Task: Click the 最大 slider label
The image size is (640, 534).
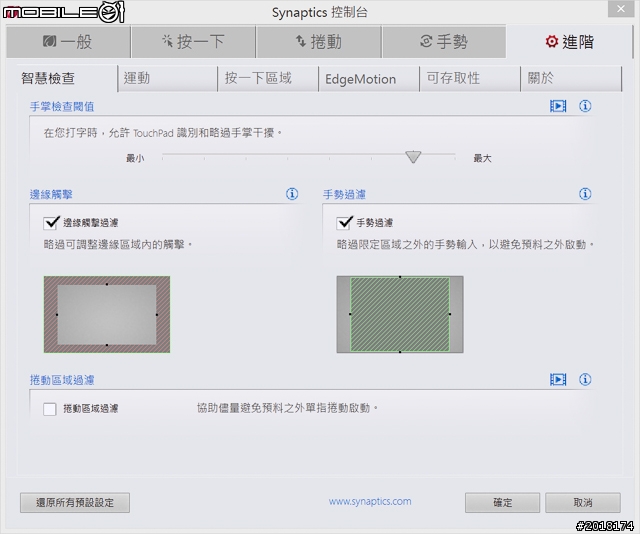Action: (x=482, y=158)
